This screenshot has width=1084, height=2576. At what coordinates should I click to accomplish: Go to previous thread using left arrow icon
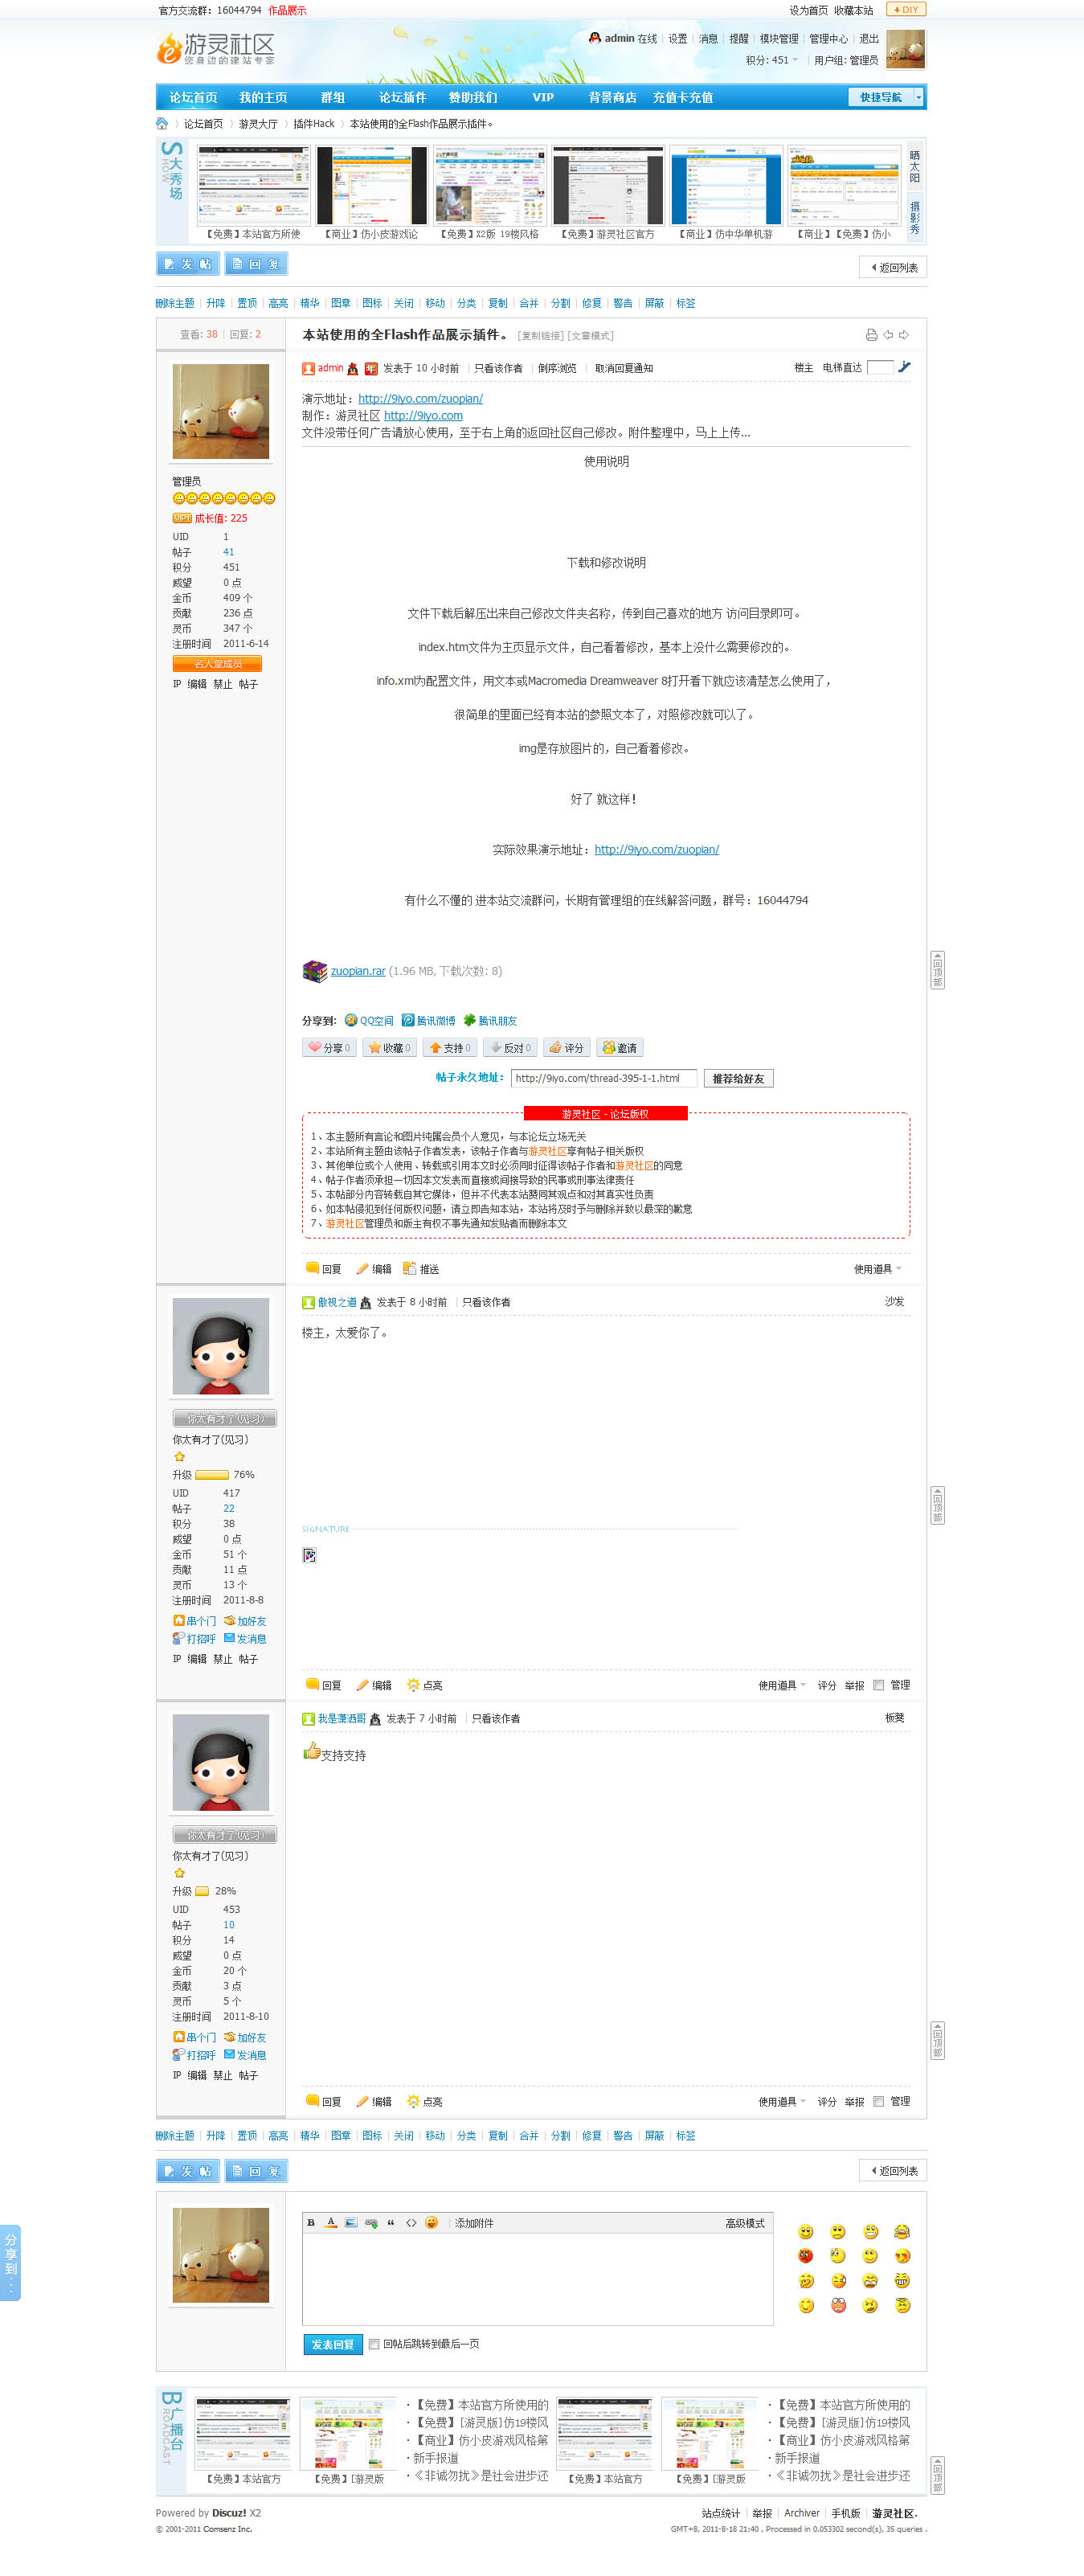(x=888, y=335)
